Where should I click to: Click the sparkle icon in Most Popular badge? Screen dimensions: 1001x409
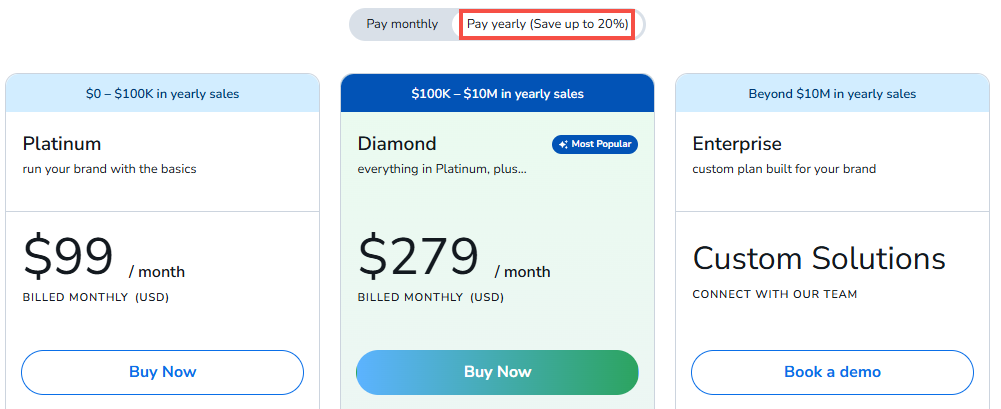pos(563,145)
